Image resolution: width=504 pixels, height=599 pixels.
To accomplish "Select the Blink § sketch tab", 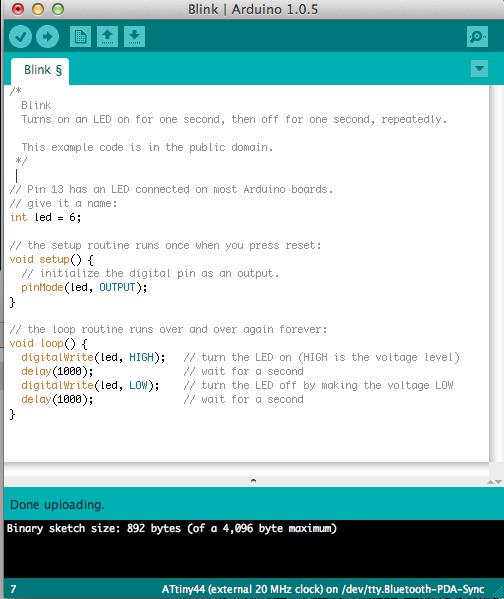I will [40, 71].
